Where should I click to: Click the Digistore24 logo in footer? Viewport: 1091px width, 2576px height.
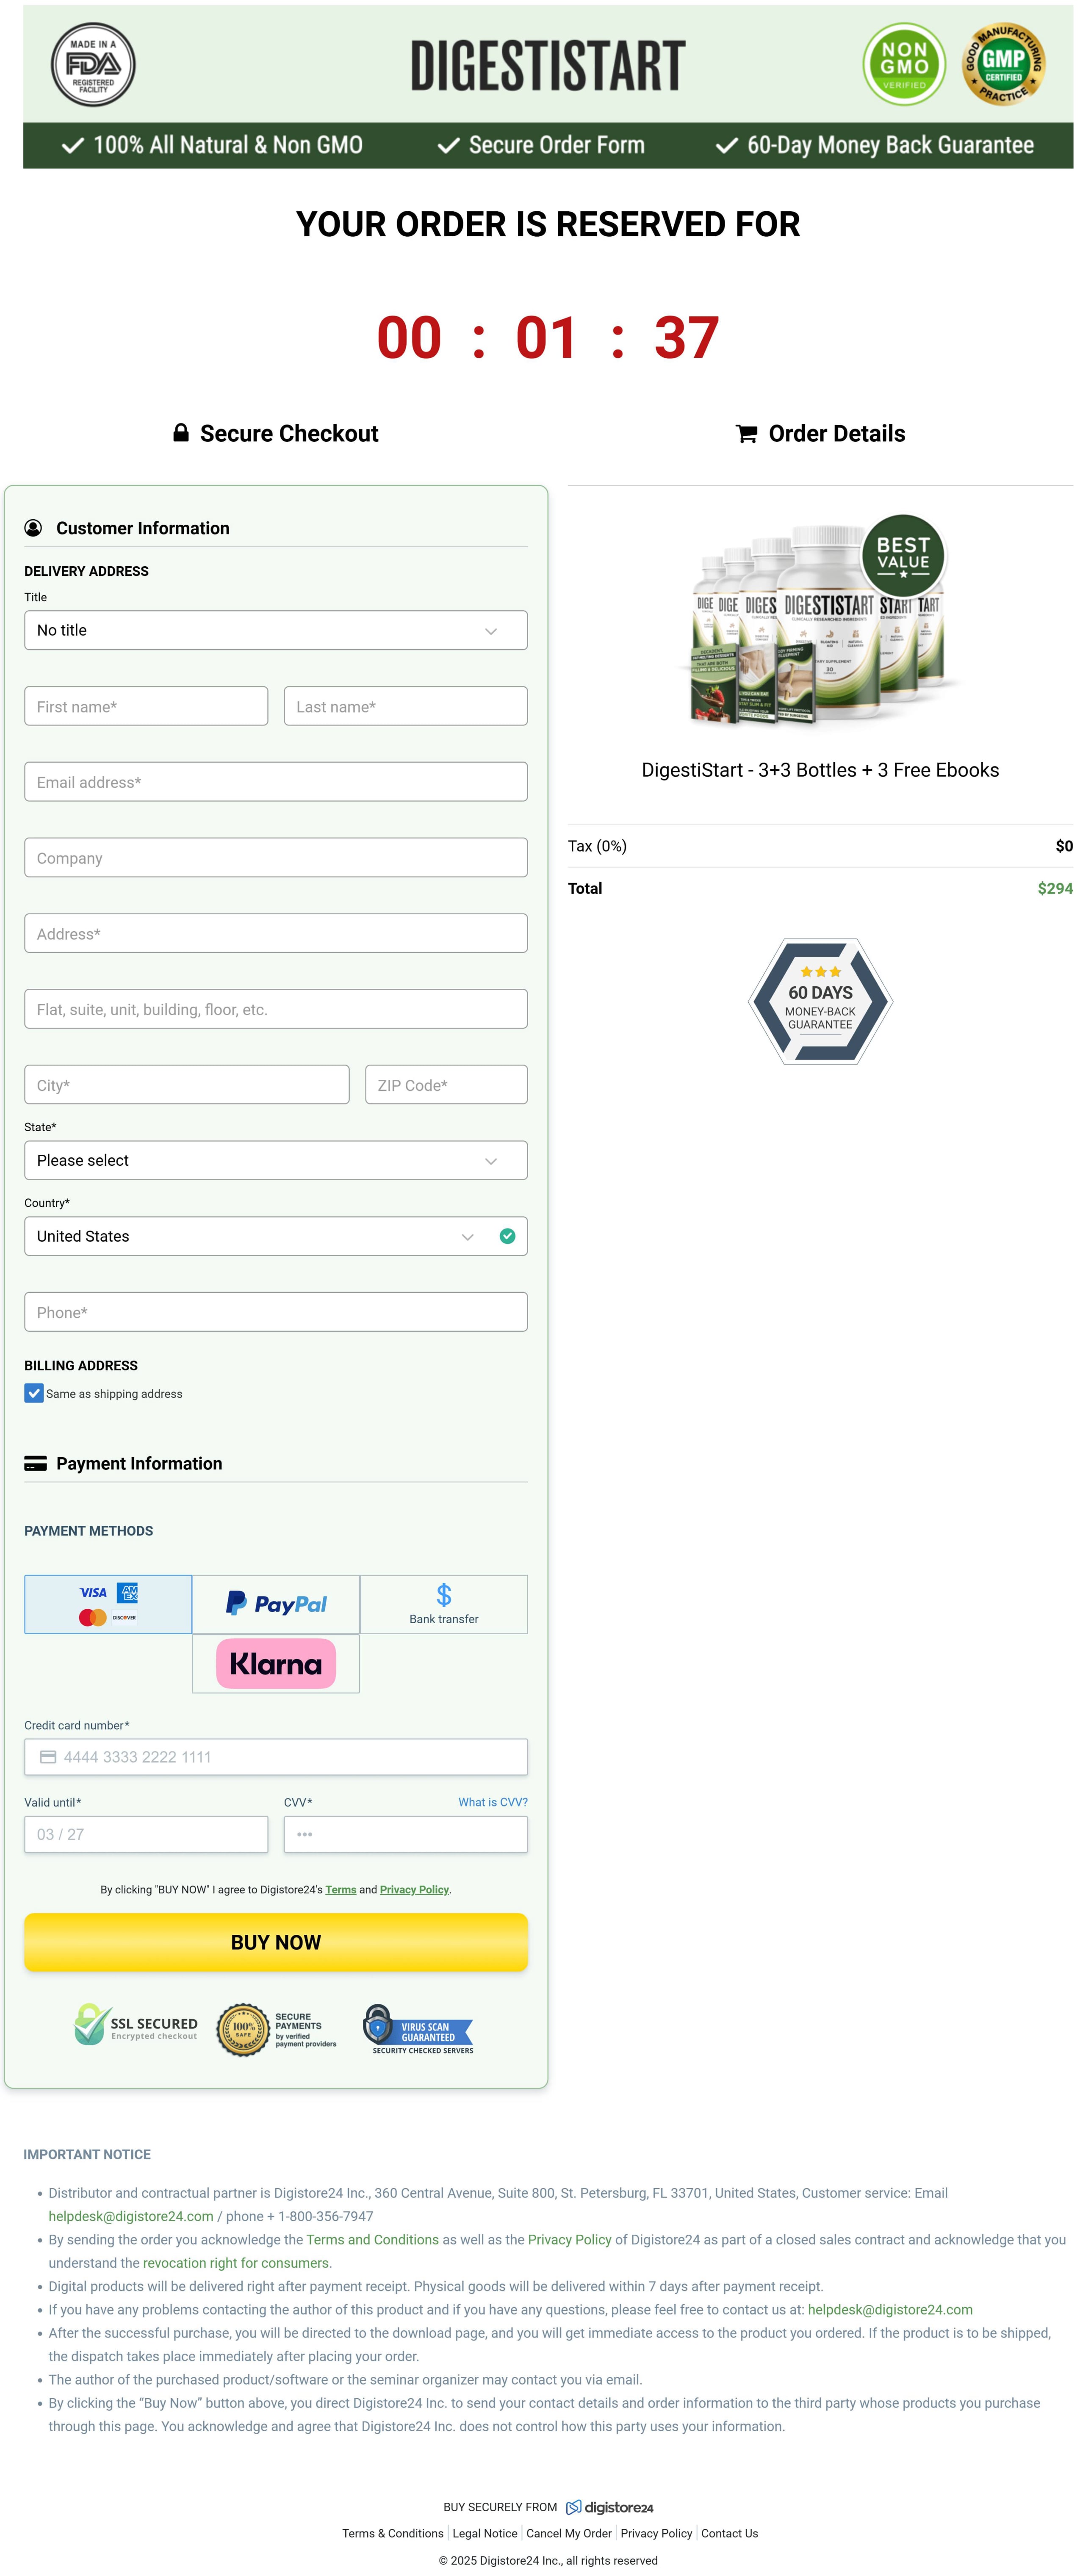click(x=609, y=2507)
